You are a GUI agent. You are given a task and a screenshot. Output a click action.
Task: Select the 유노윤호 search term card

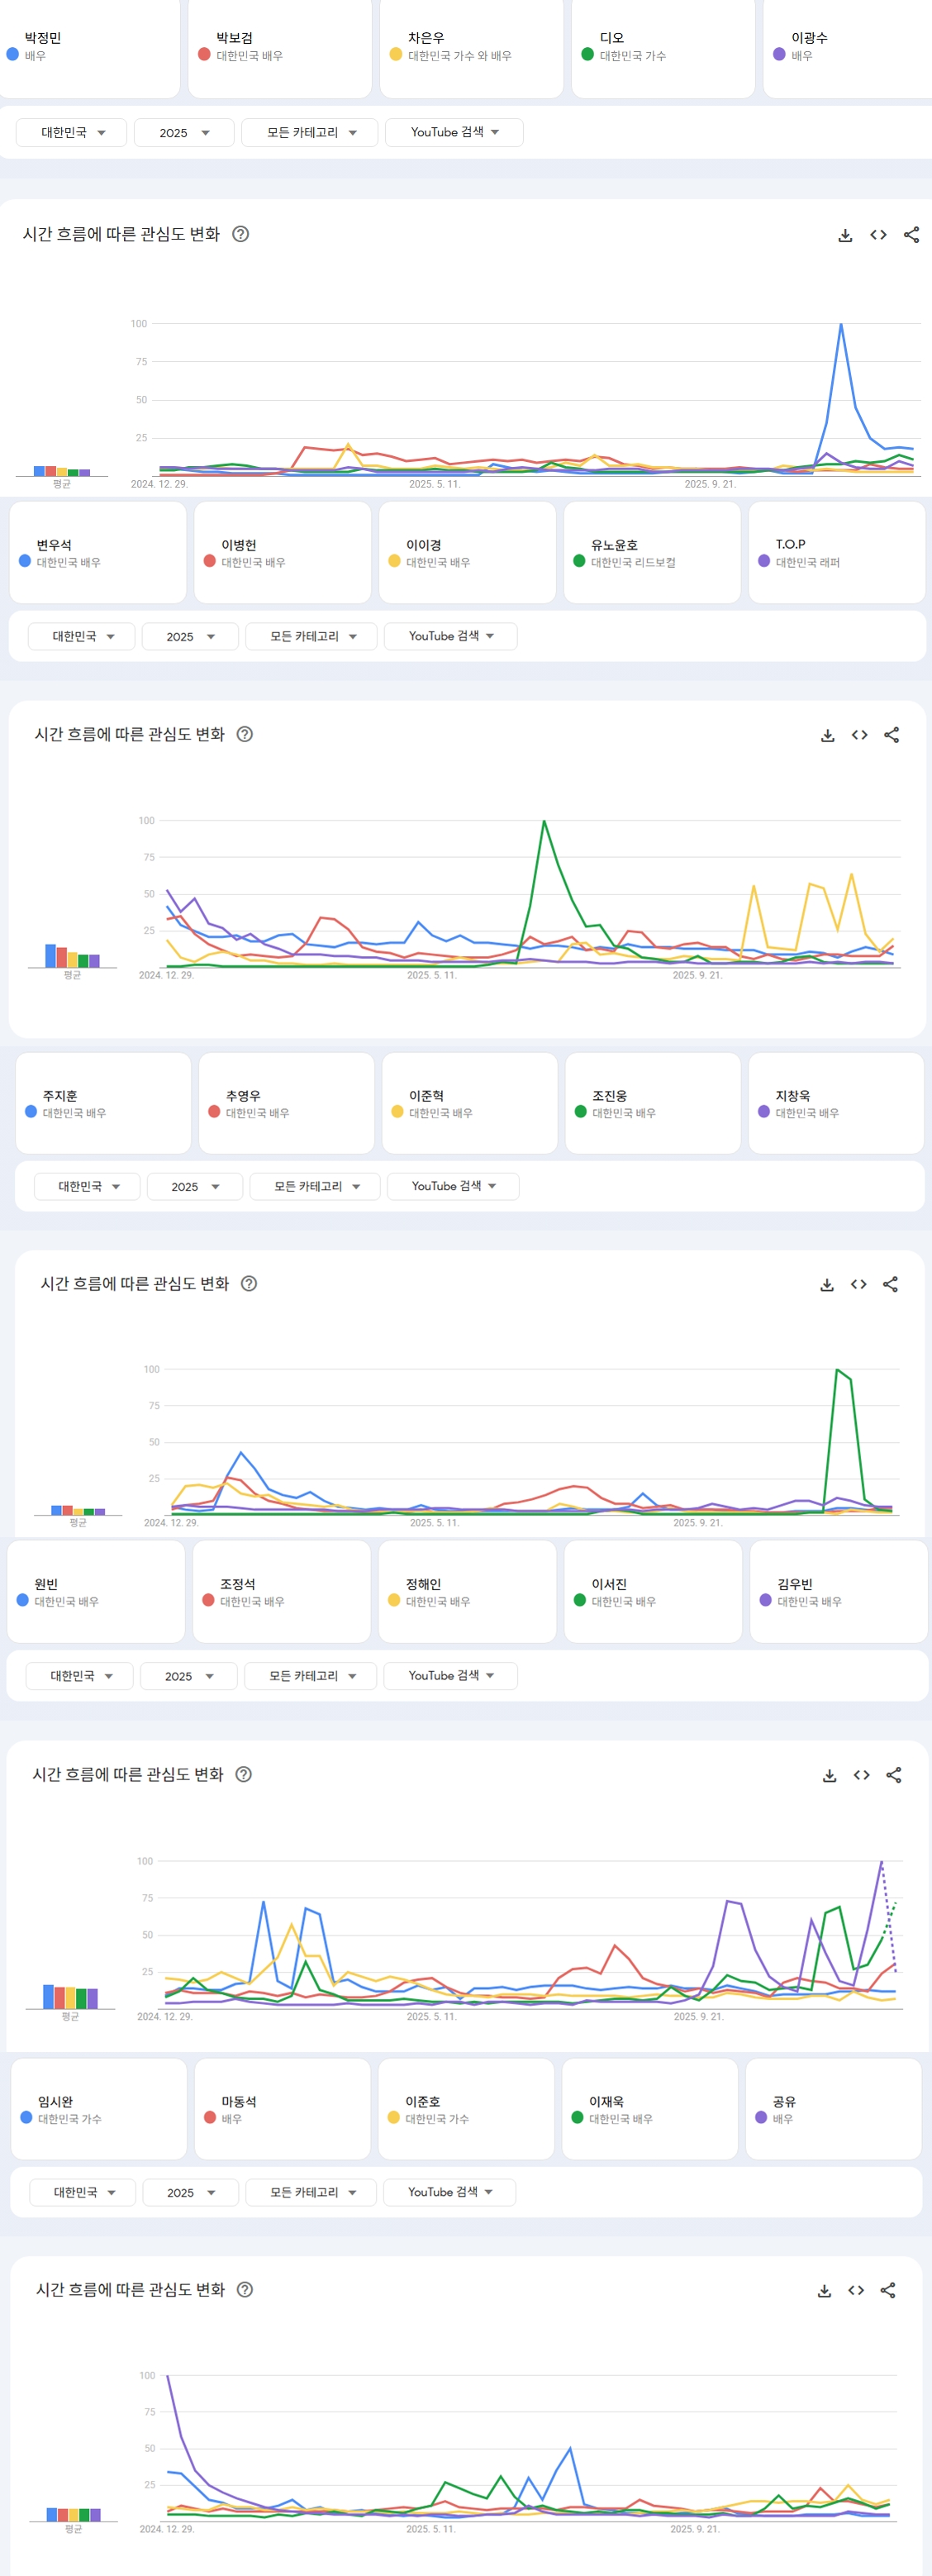[x=651, y=553]
